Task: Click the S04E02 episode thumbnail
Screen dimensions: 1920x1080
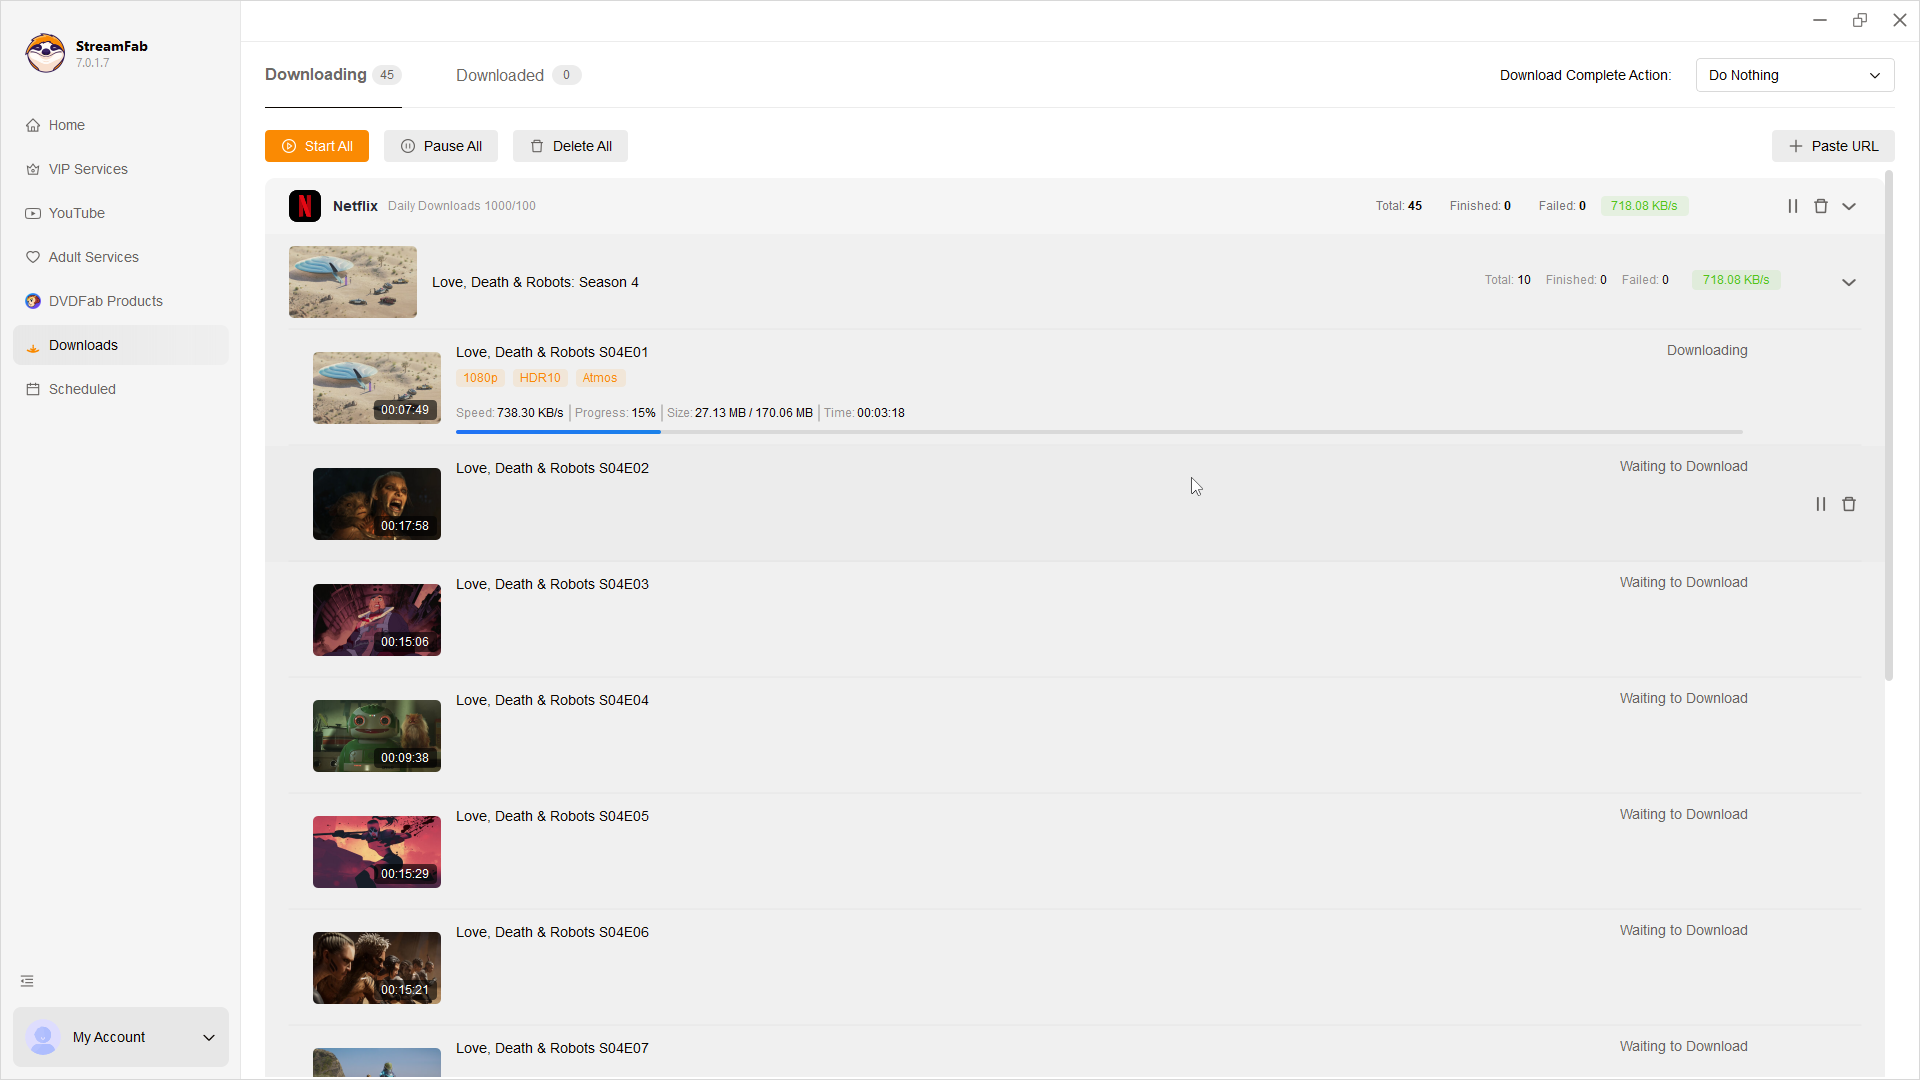Action: click(x=377, y=504)
